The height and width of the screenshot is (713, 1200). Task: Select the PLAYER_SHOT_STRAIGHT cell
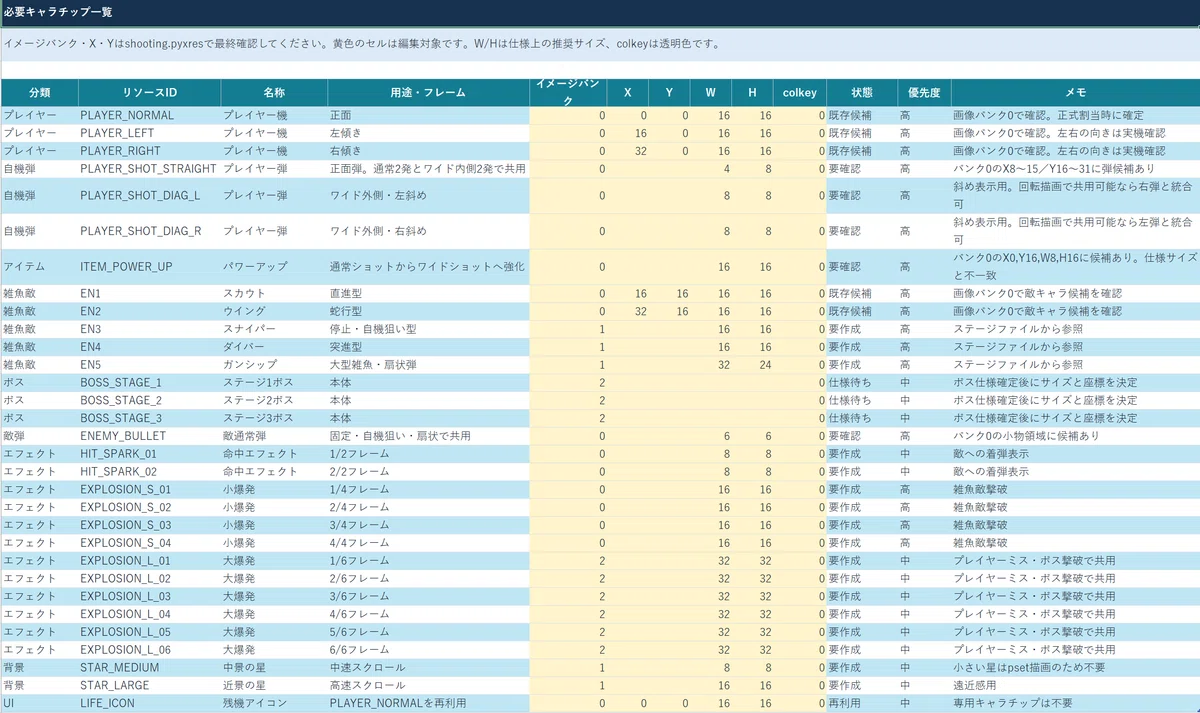[x=149, y=168]
